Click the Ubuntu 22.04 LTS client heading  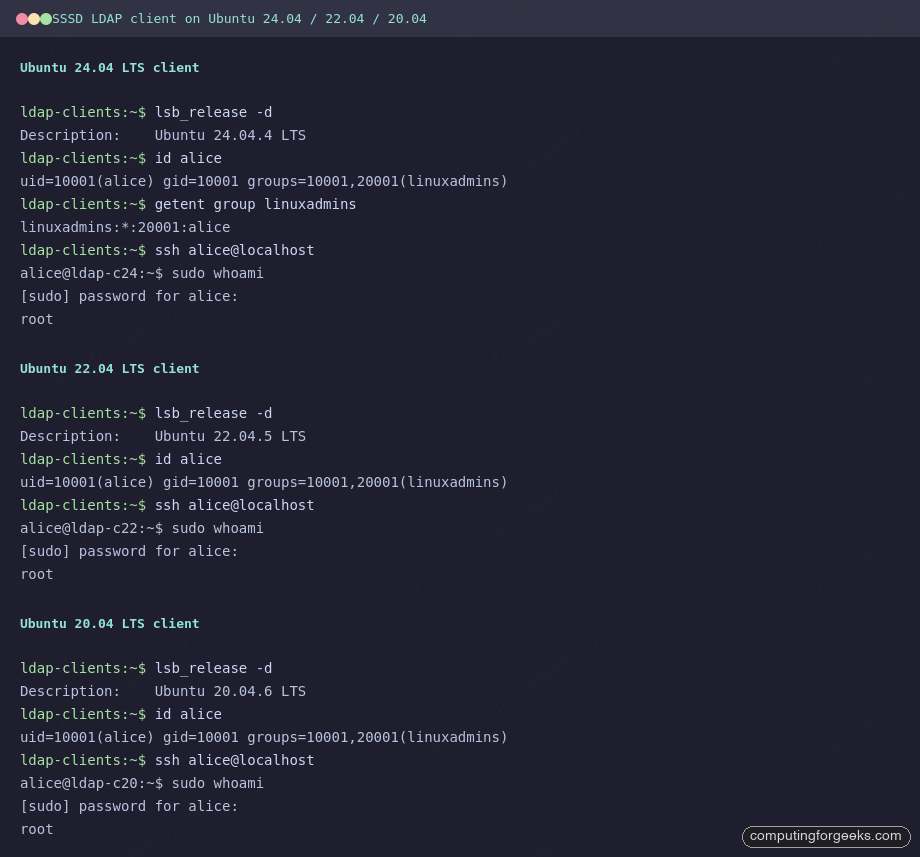pyautogui.click(x=110, y=368)
